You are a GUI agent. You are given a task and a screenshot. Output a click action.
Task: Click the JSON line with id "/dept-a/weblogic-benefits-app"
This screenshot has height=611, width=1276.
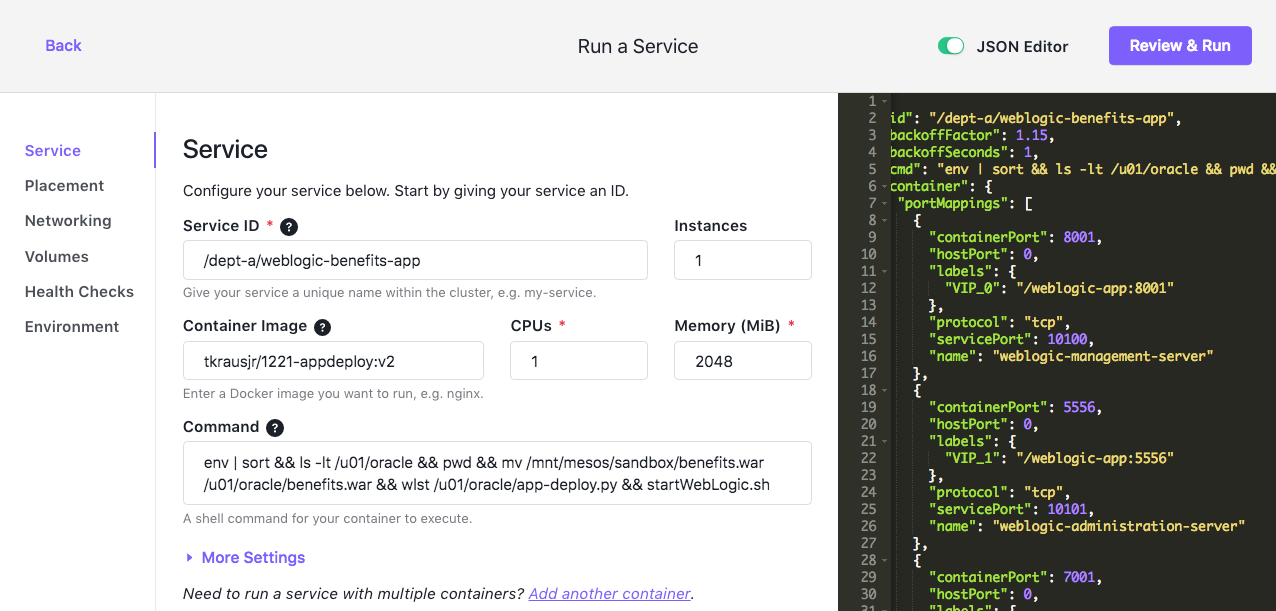click(1036, 119)
